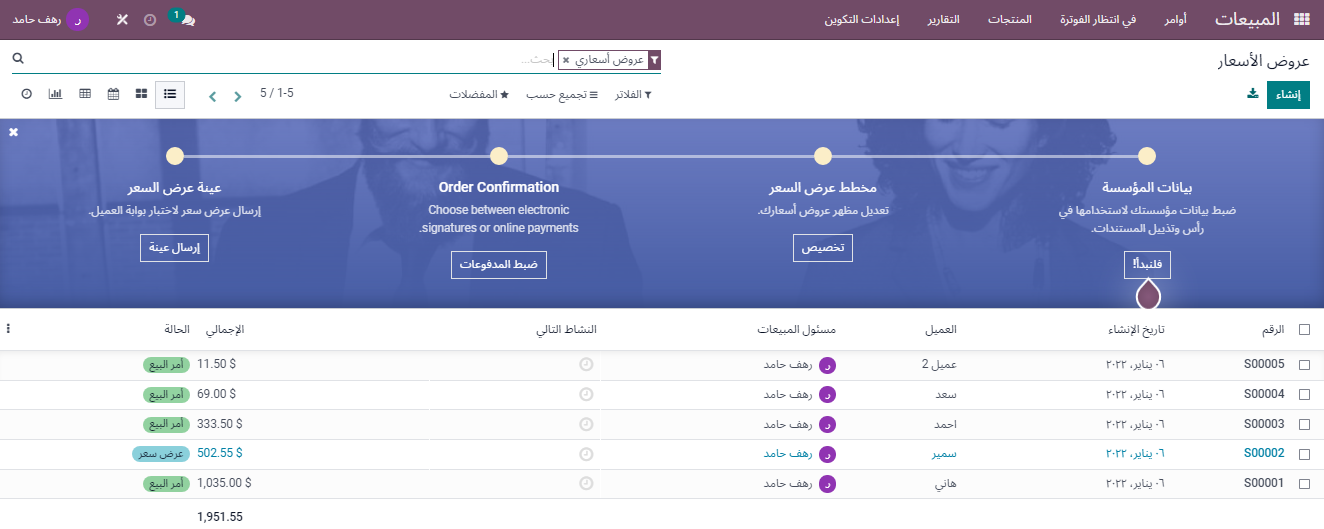Image resolution: width=1324 pixels, height=529 pixels.
Task: Click the إرسال عينة button
Action: [x=174, y=248]
